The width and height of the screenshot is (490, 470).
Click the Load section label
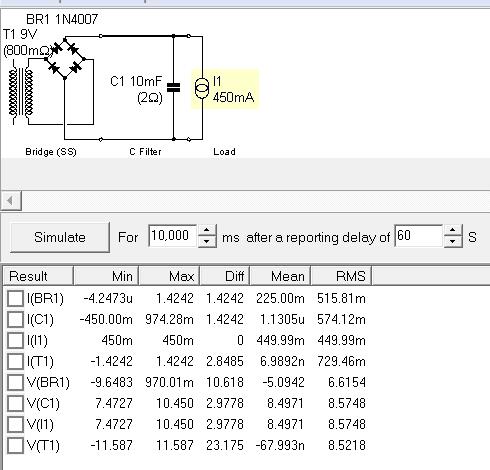(x=224, y=152)
